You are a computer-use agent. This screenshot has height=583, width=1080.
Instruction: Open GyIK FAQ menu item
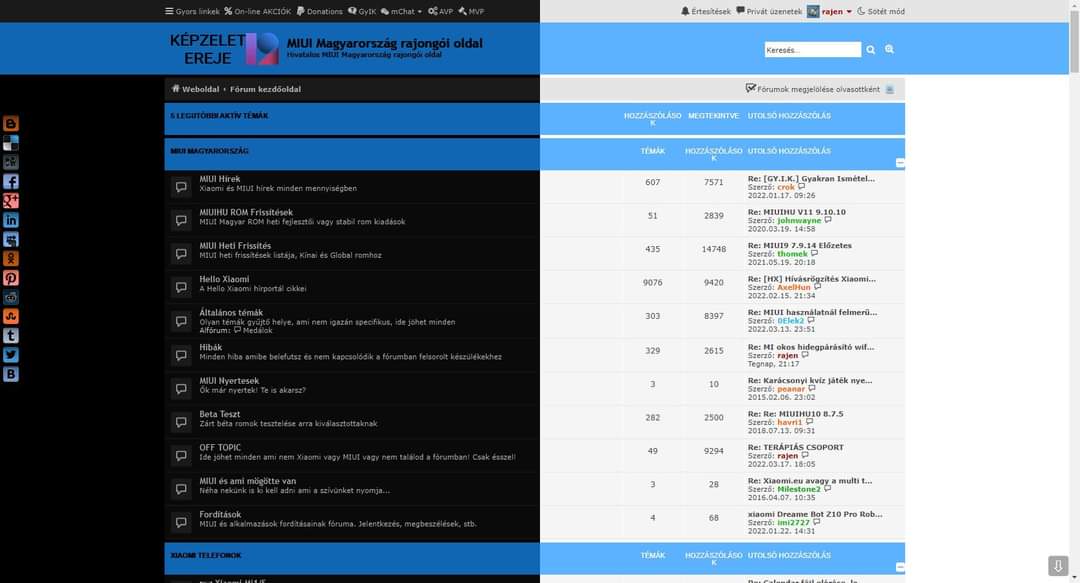coord(362,11)
